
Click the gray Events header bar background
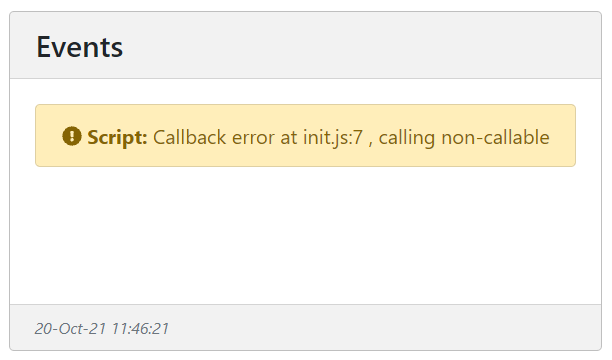point(351,46)
